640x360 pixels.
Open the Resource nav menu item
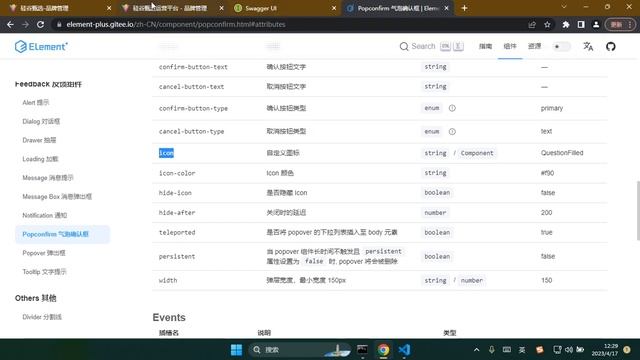(534, 46)
